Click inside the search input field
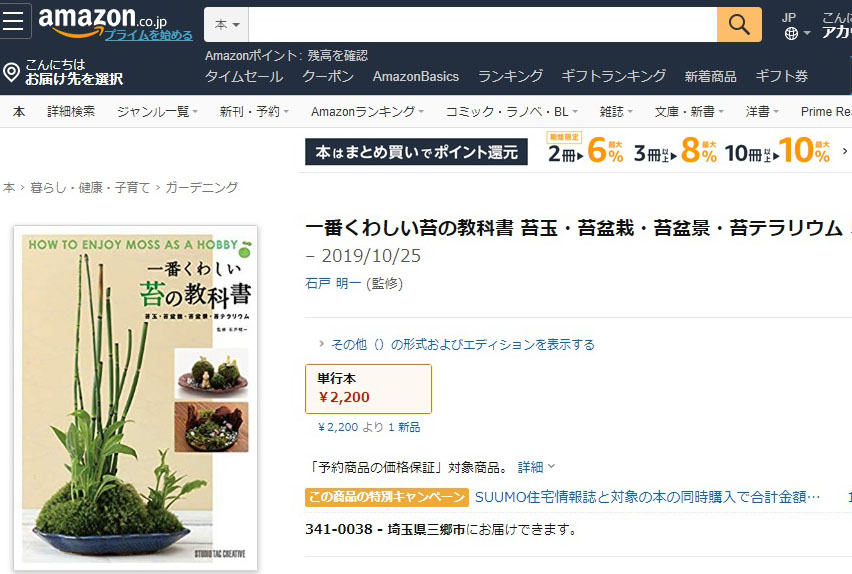Viewport: 852px width, 574px height. click(x=483, y=24)
